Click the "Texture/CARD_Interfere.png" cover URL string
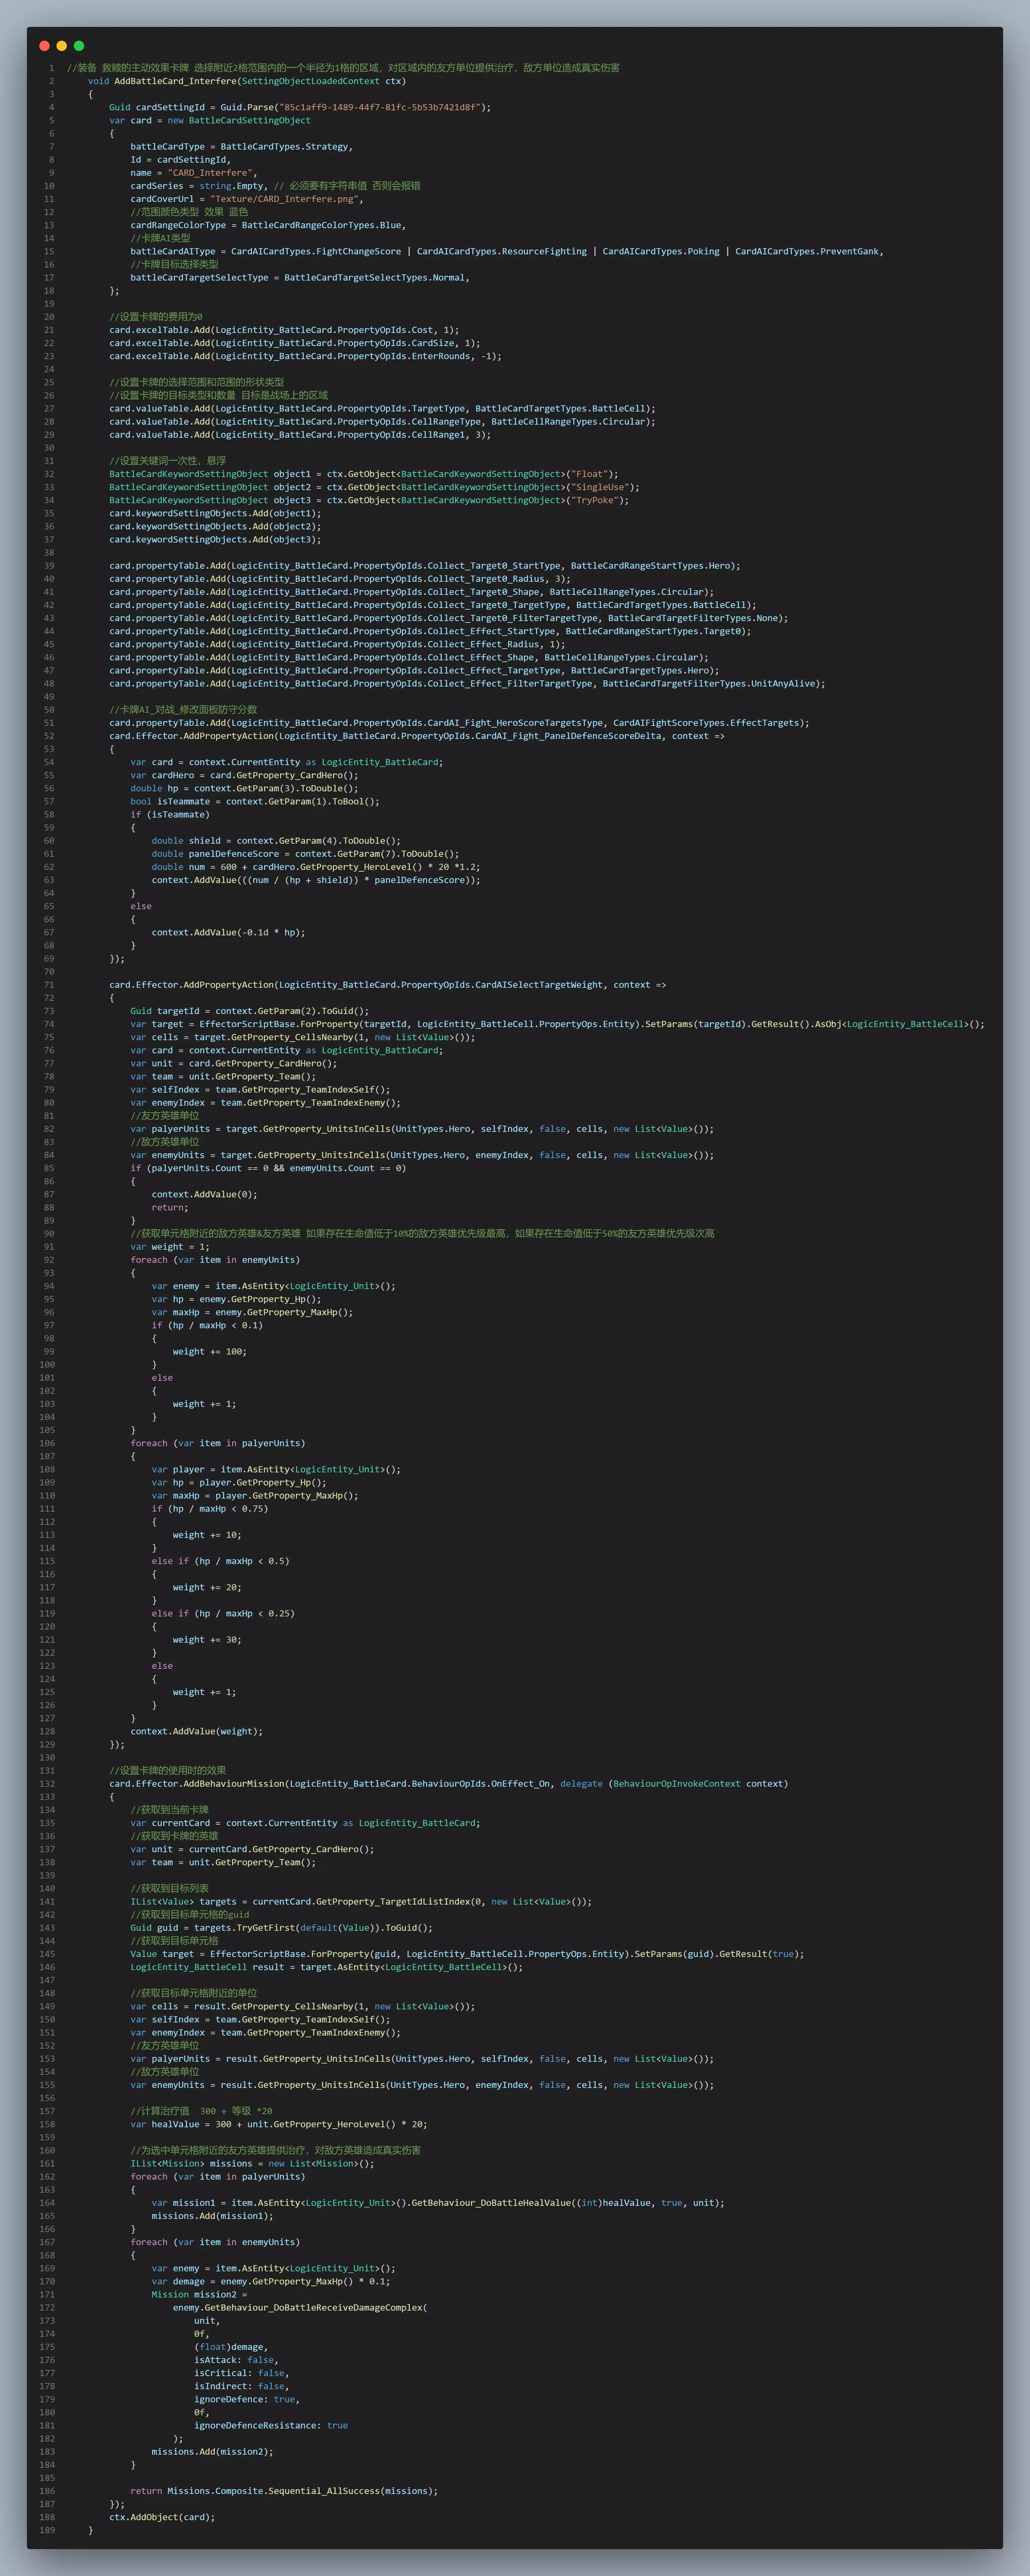This screenshot has width=1030, height=2576. (285, 199)
